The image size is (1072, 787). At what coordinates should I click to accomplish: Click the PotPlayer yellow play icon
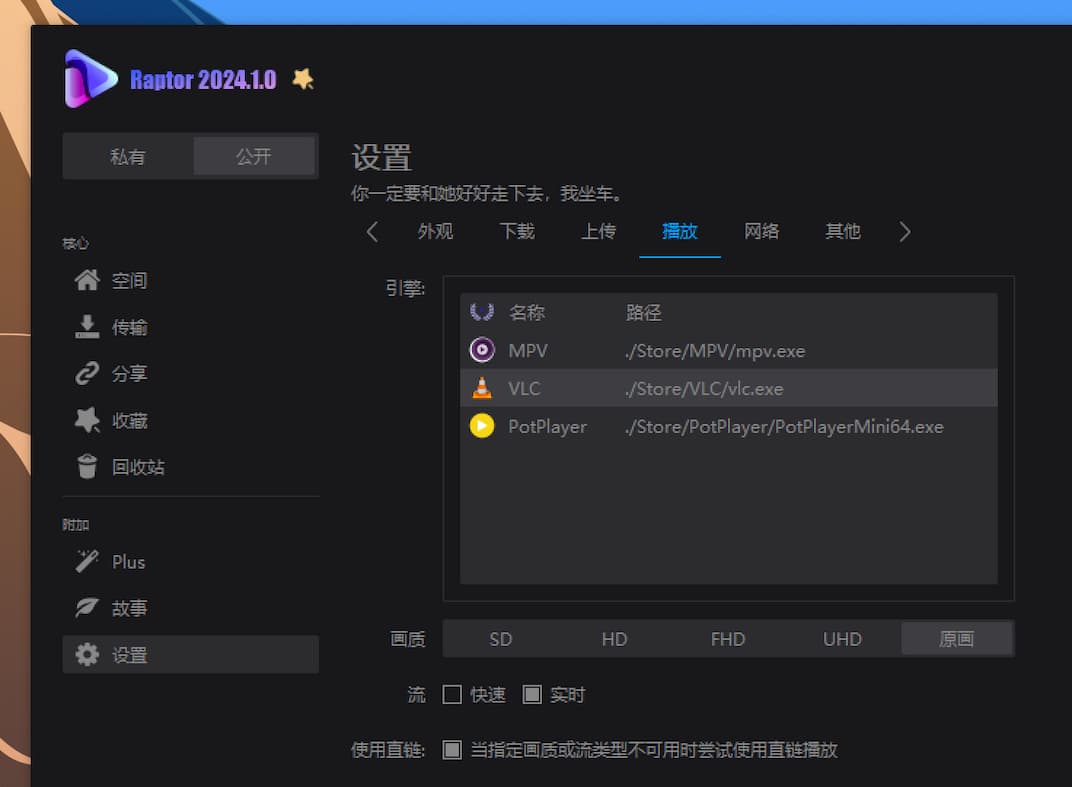(482, 426)
